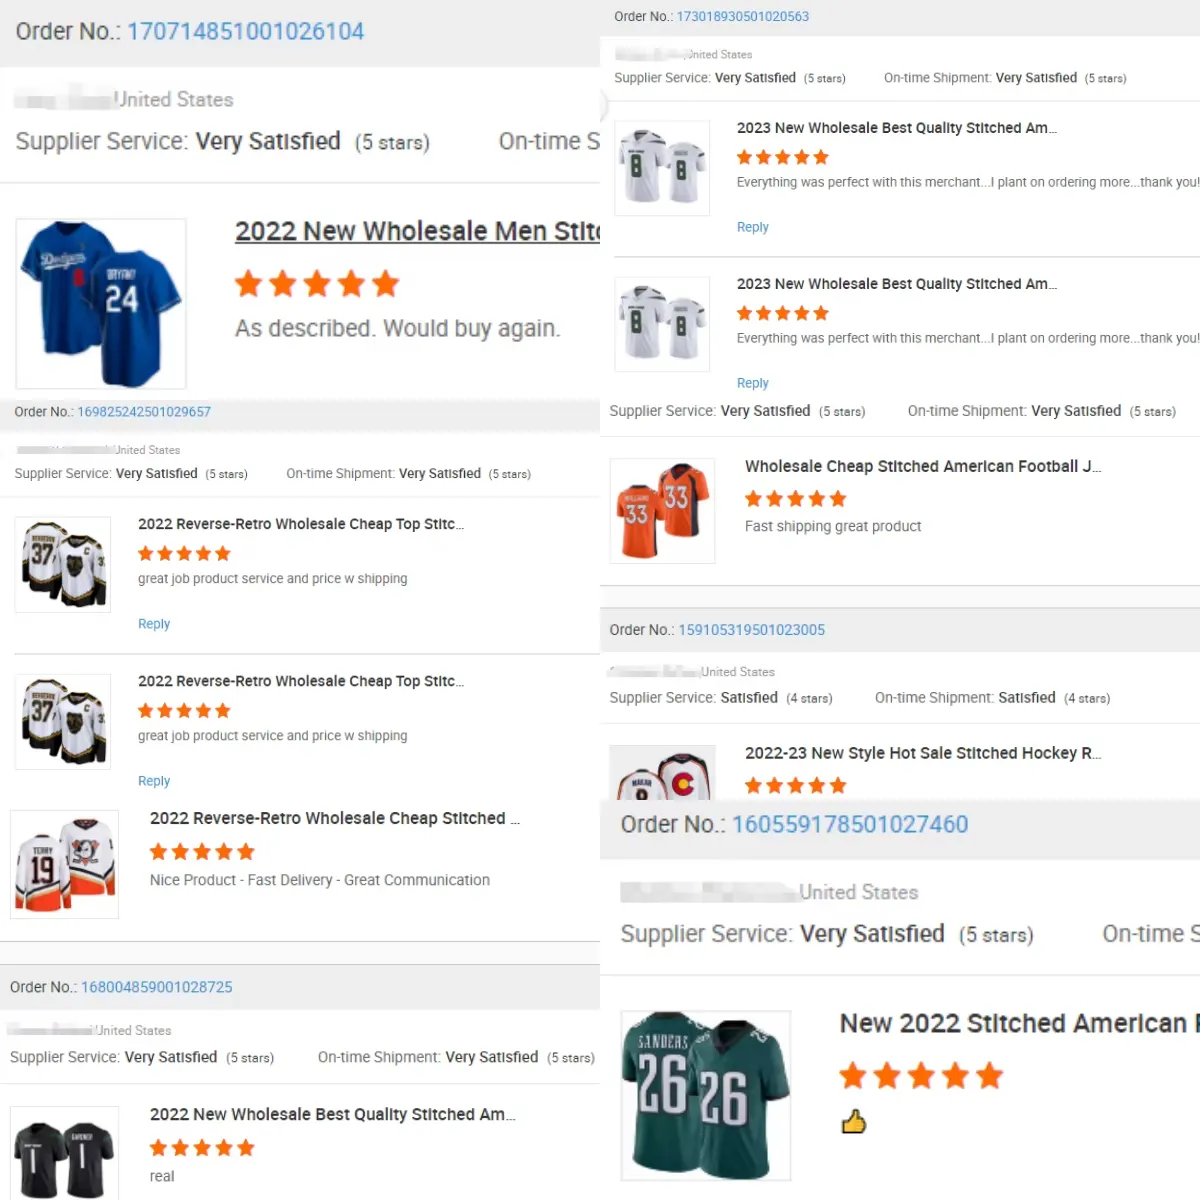
Task: Open order number 160559178501027460
Action: tap(849, 825)
